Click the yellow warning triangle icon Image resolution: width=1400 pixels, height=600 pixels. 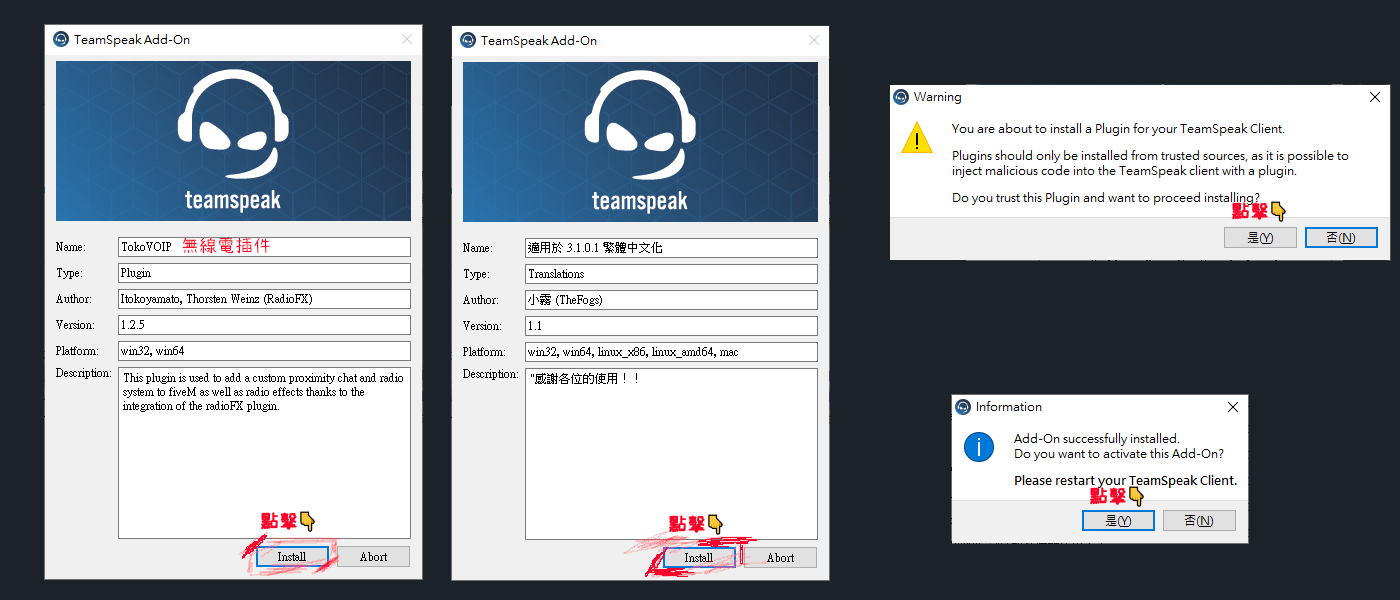(916, 138)
